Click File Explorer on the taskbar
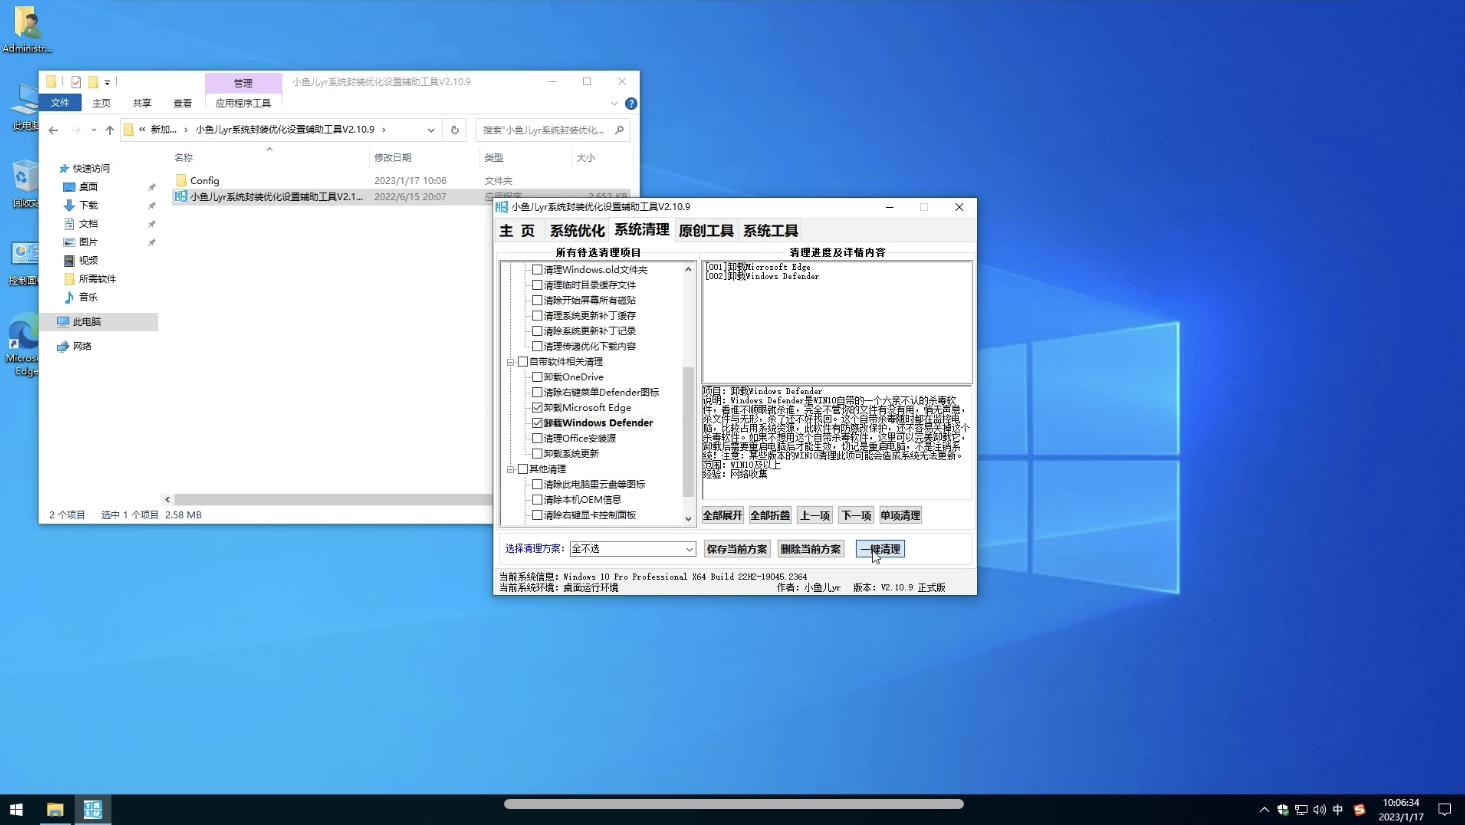 [55, 809]
